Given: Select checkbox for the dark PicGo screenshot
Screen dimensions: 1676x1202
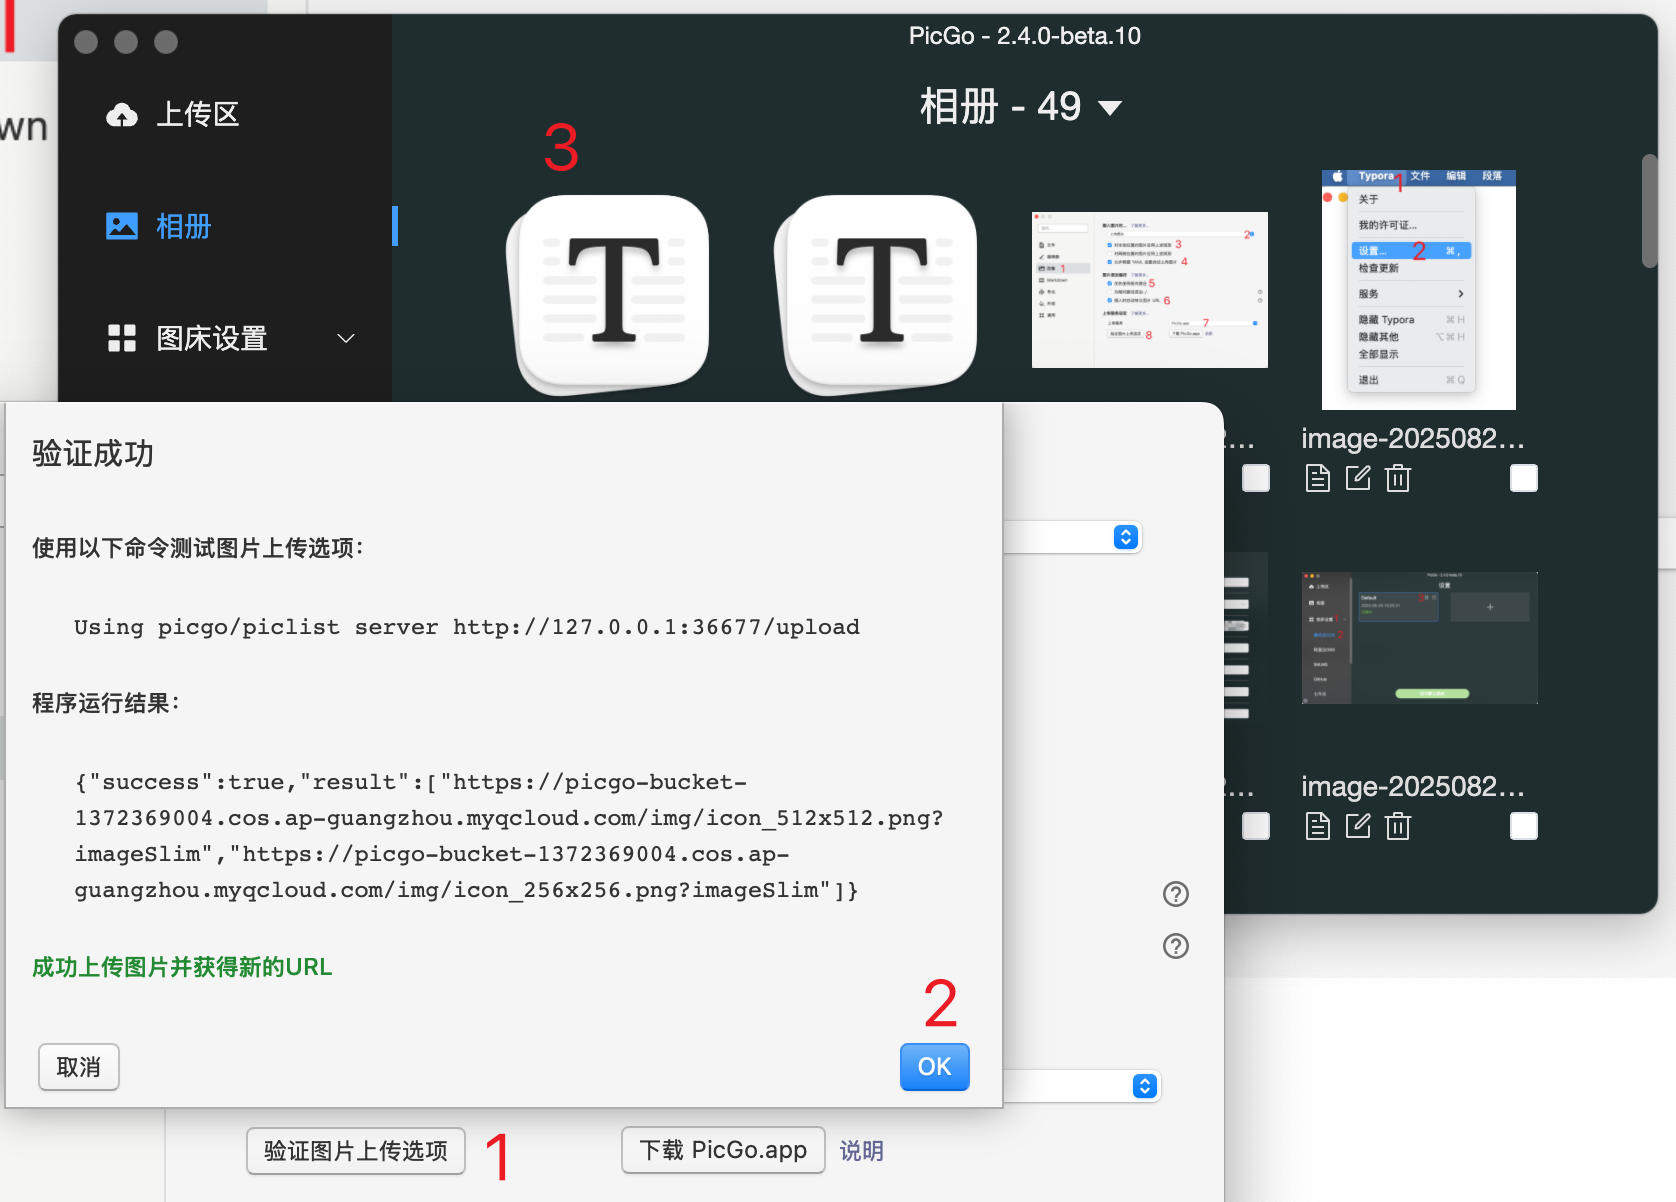Looking at the screenshot, I should 1523,826.
